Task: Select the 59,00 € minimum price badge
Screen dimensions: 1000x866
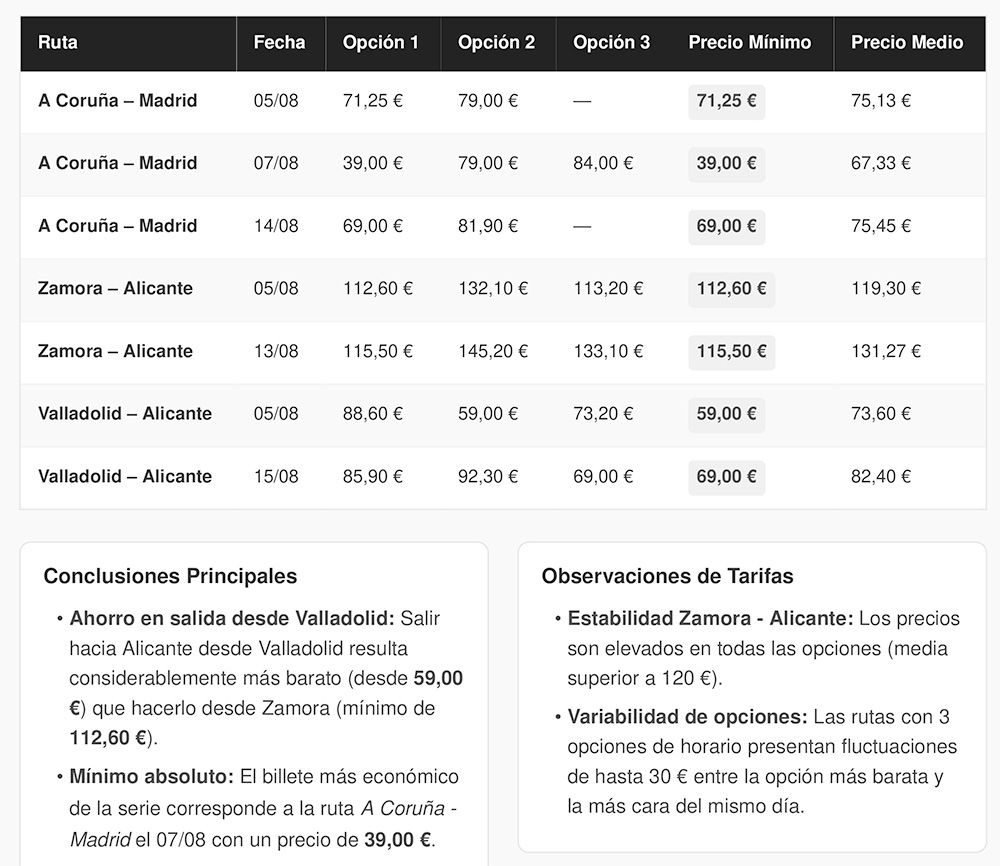Action: 726,415
